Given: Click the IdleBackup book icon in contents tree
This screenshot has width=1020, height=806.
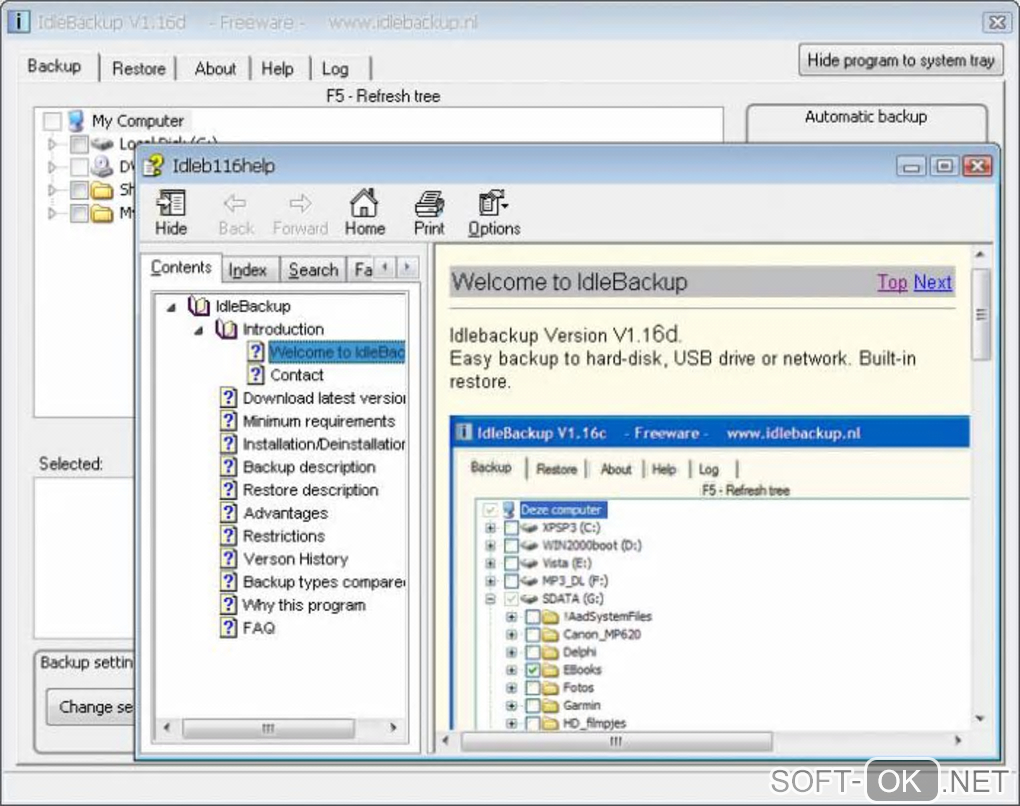Looking at the screenshot, I should pos(198,306).
